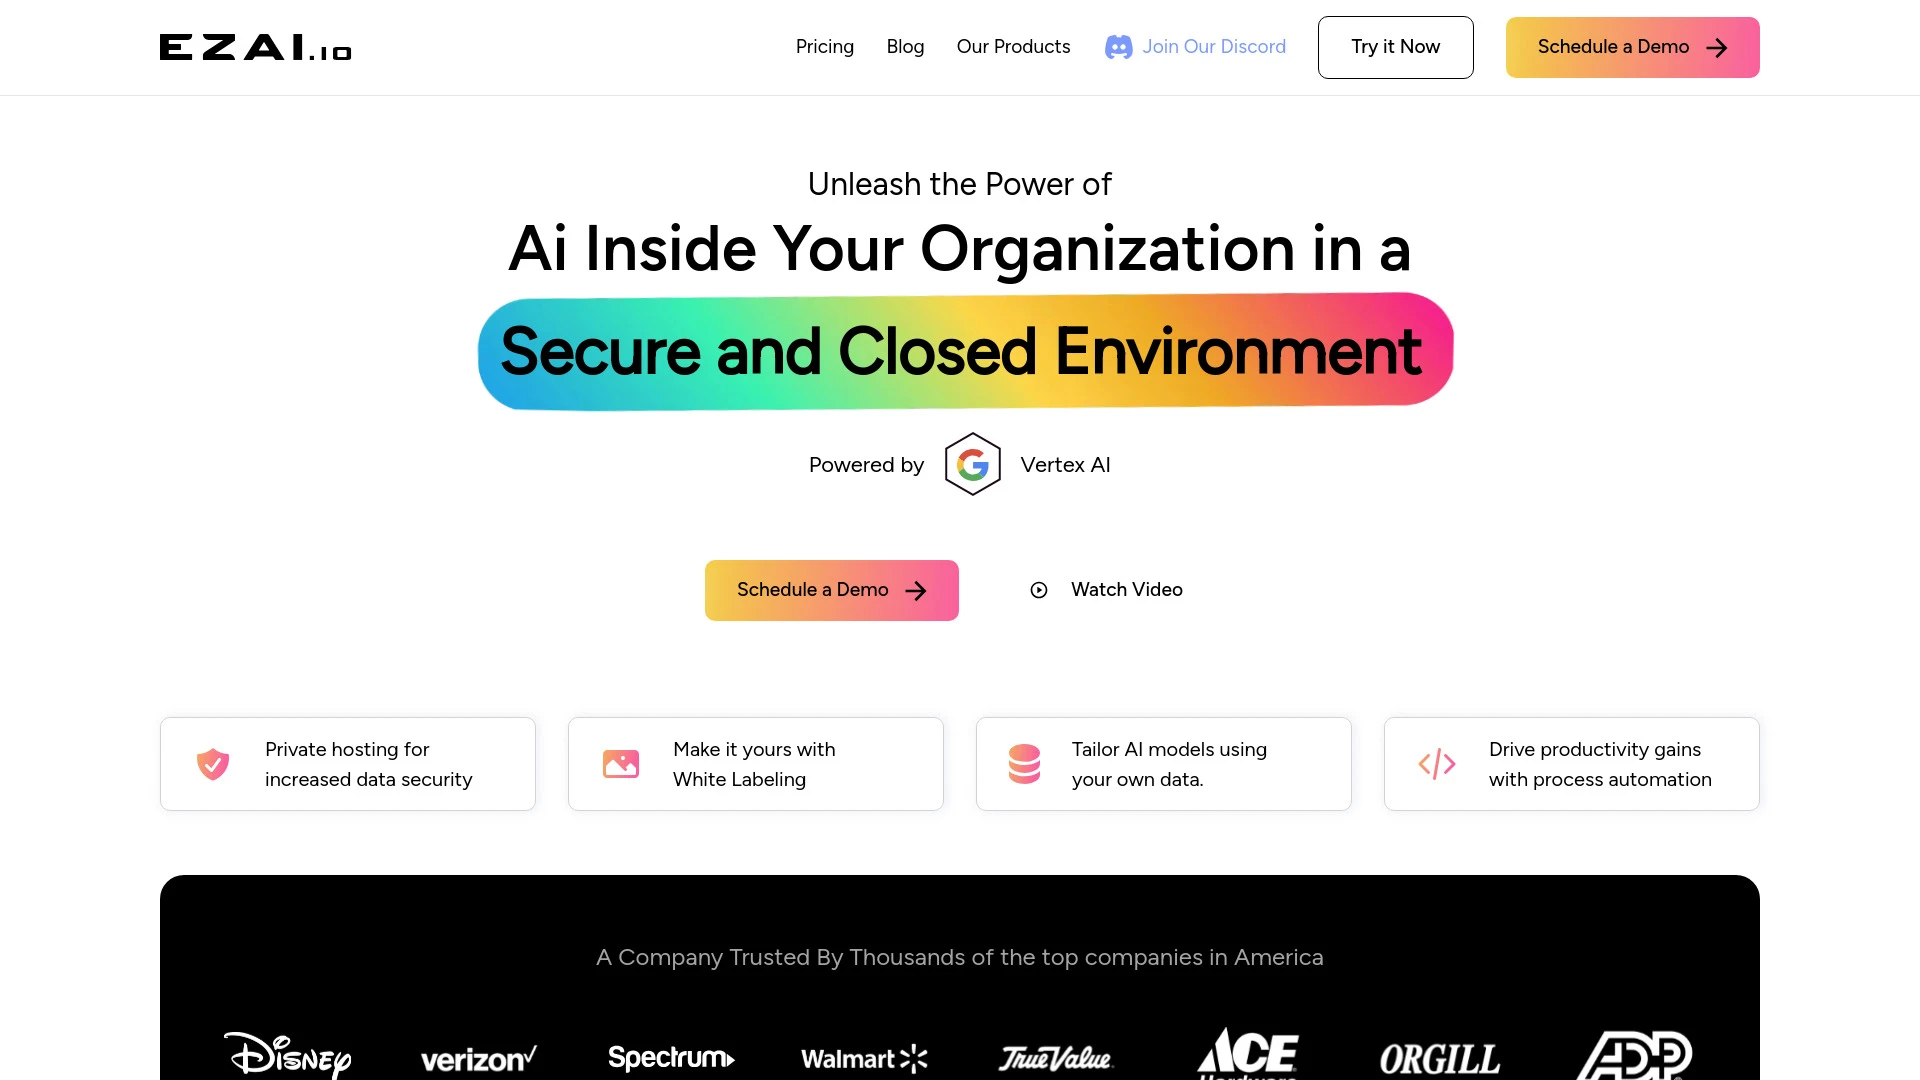Click the Watch Video text link
Viewport: 1920px width, 1080px height.
[x=1126, y=589]
